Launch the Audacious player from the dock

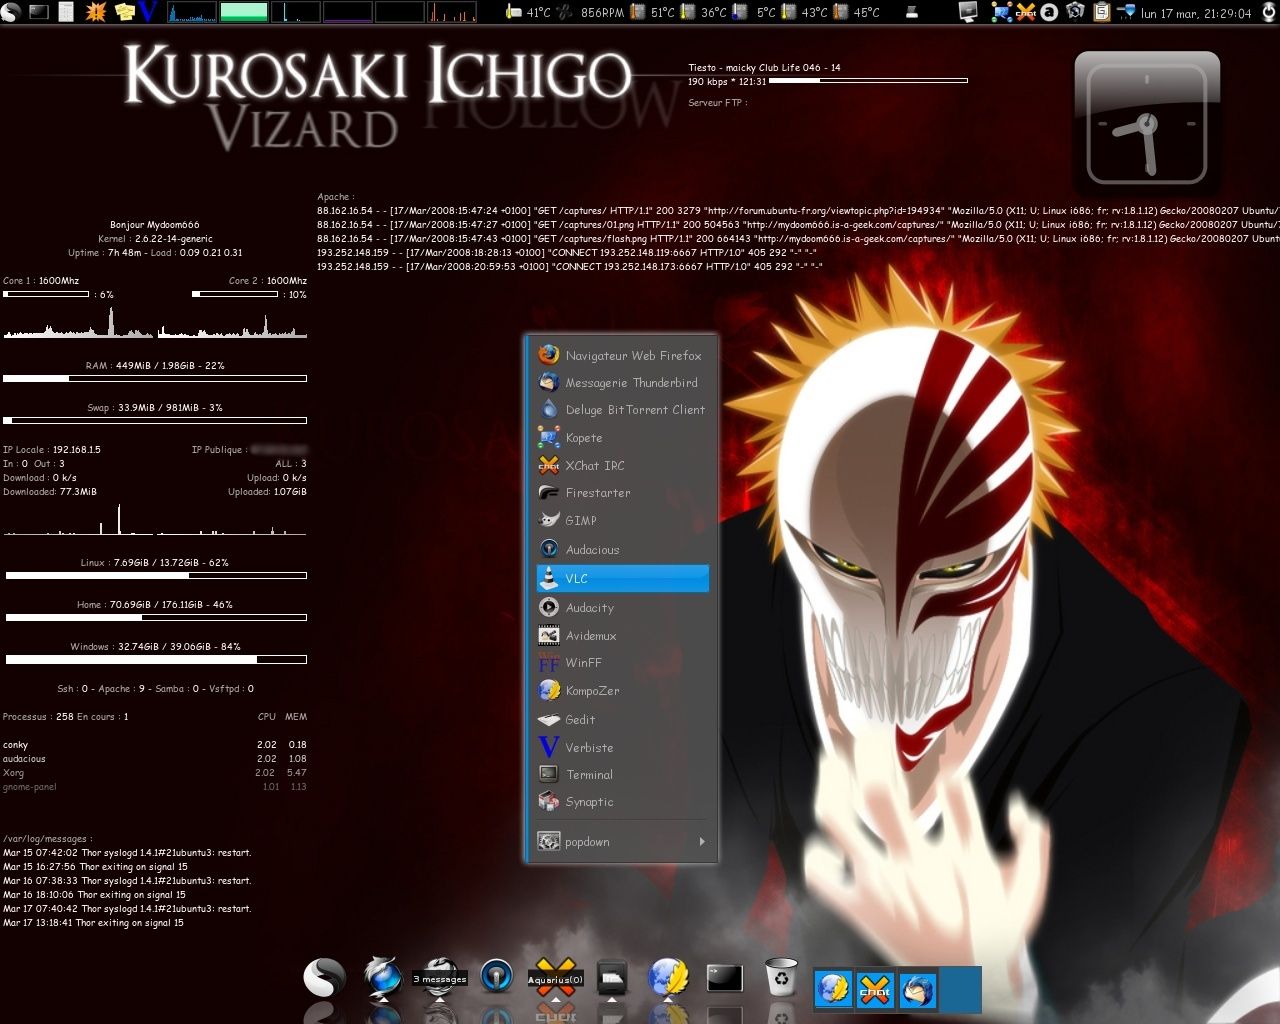pyautogui.click(x=497, y=977)
